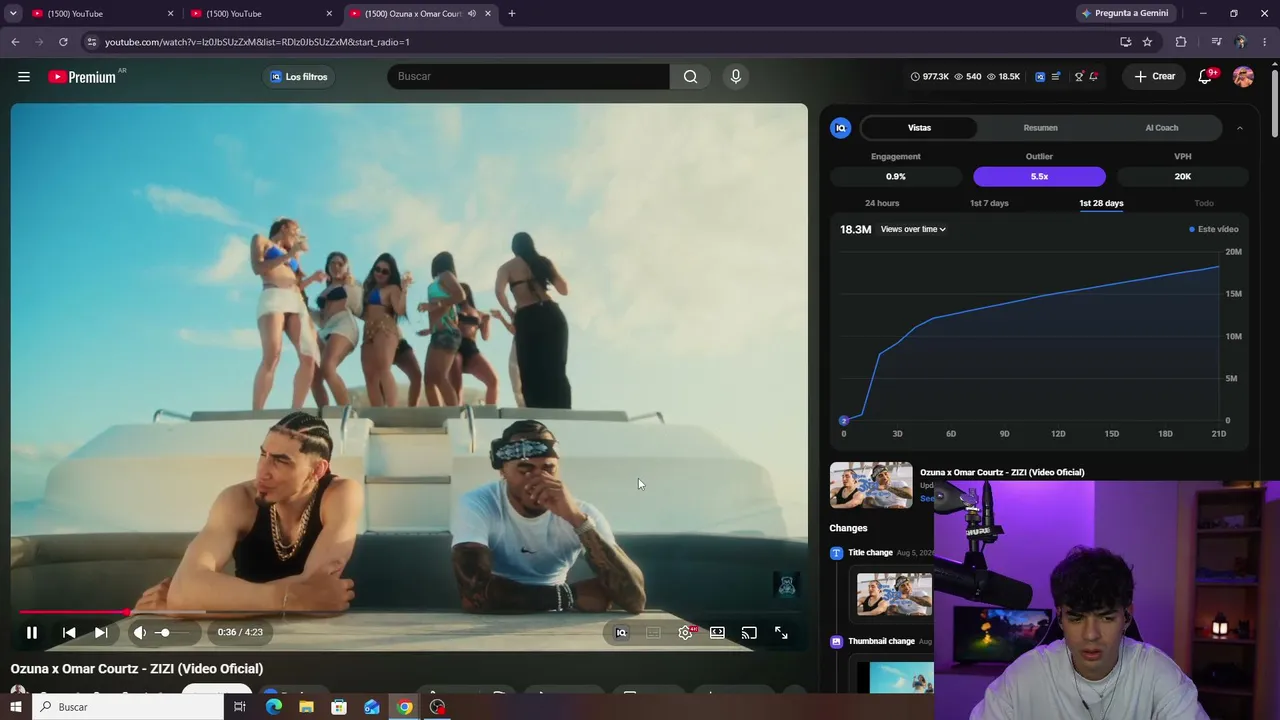Open File Explorer from the taskbar
The height and width of the screenshot is (720, 1280).
tap(306, 707)
